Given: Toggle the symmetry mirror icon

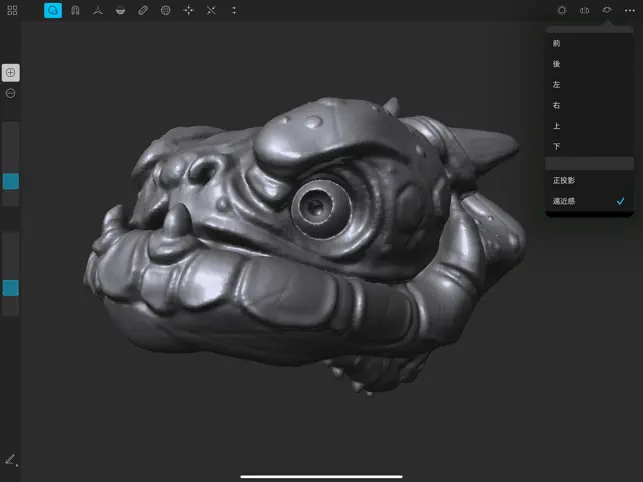Looking at the screenshot, I should [584, 10].
